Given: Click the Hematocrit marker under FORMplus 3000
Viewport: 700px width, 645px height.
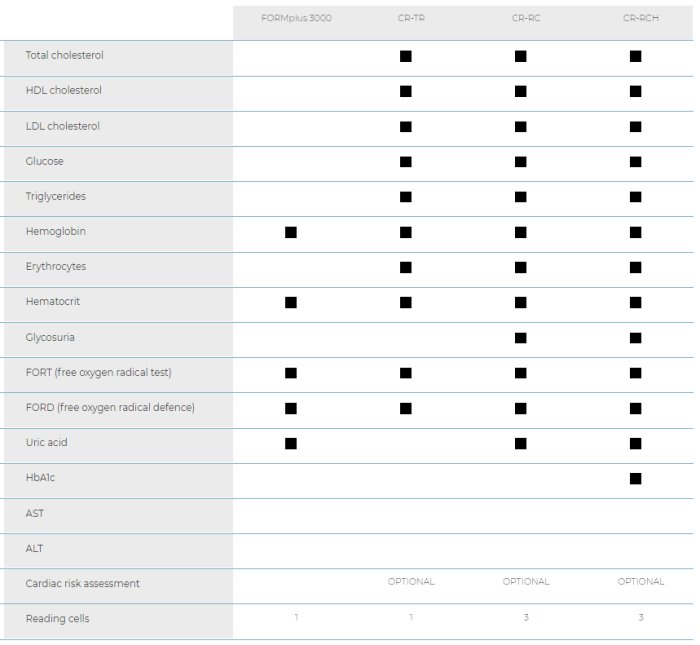Looking at the screenshot, I should pyautogui.click(x=291, y=302).
